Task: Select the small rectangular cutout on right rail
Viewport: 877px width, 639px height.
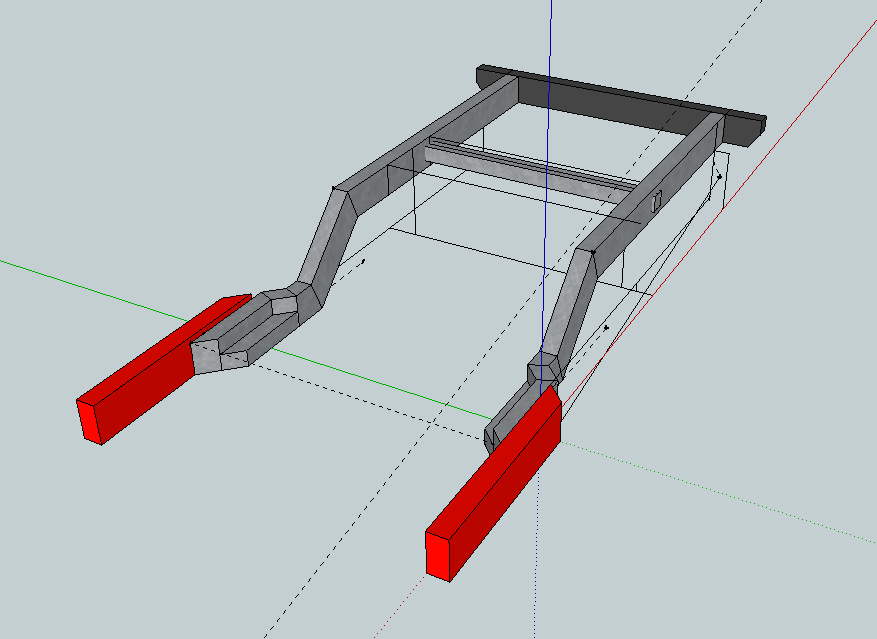Action: pos(656,201)
